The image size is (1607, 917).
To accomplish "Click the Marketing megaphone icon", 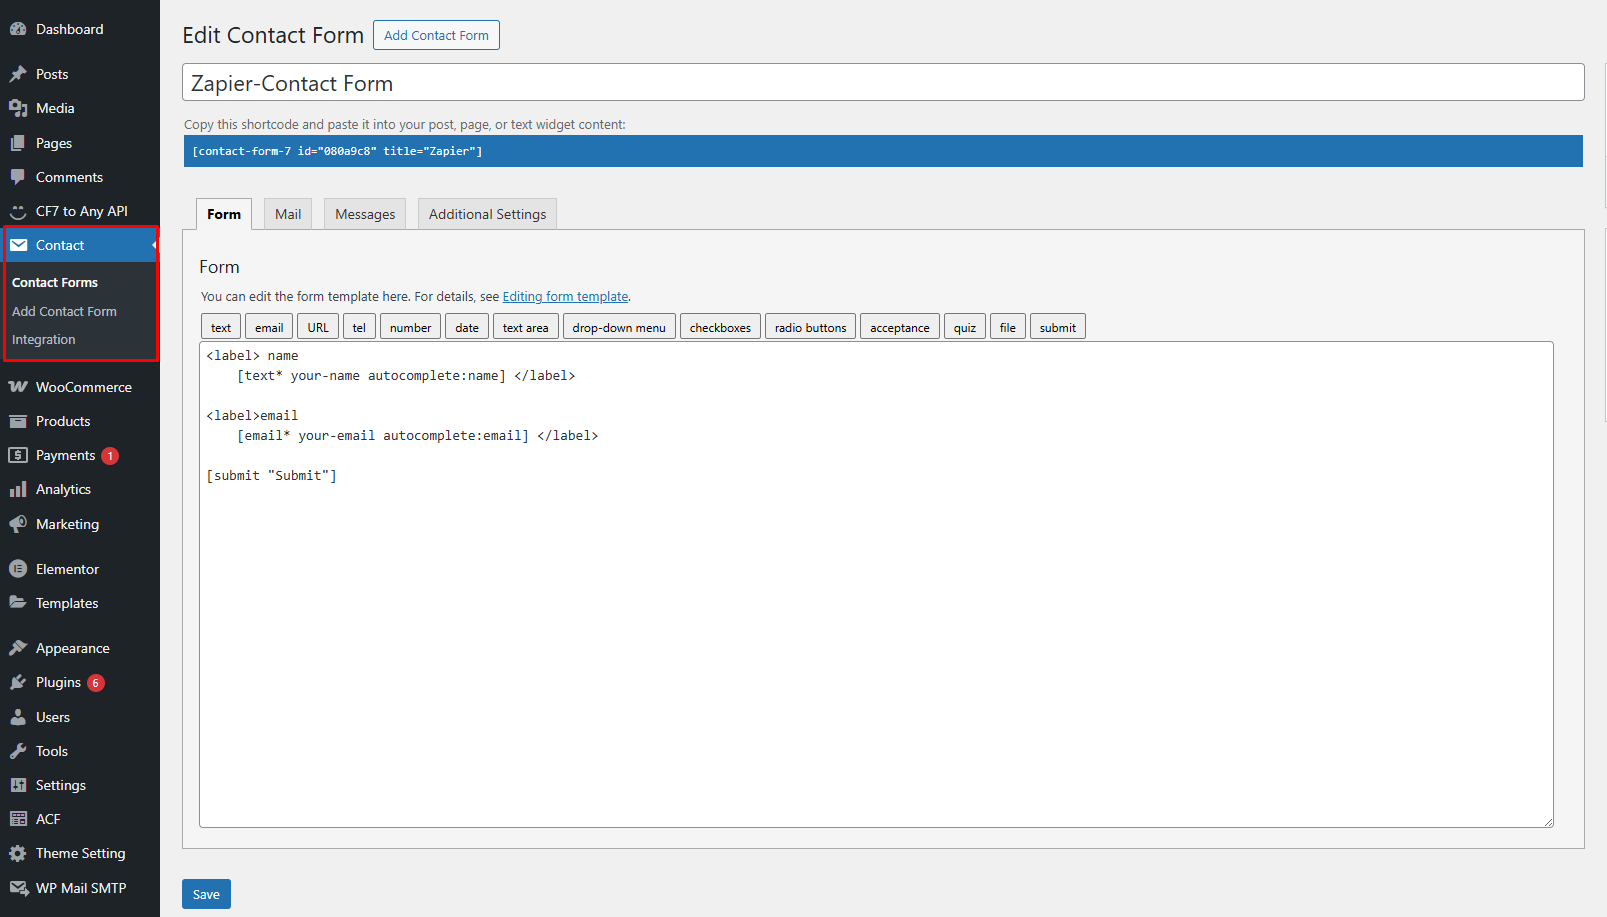I will coord(18,524).
